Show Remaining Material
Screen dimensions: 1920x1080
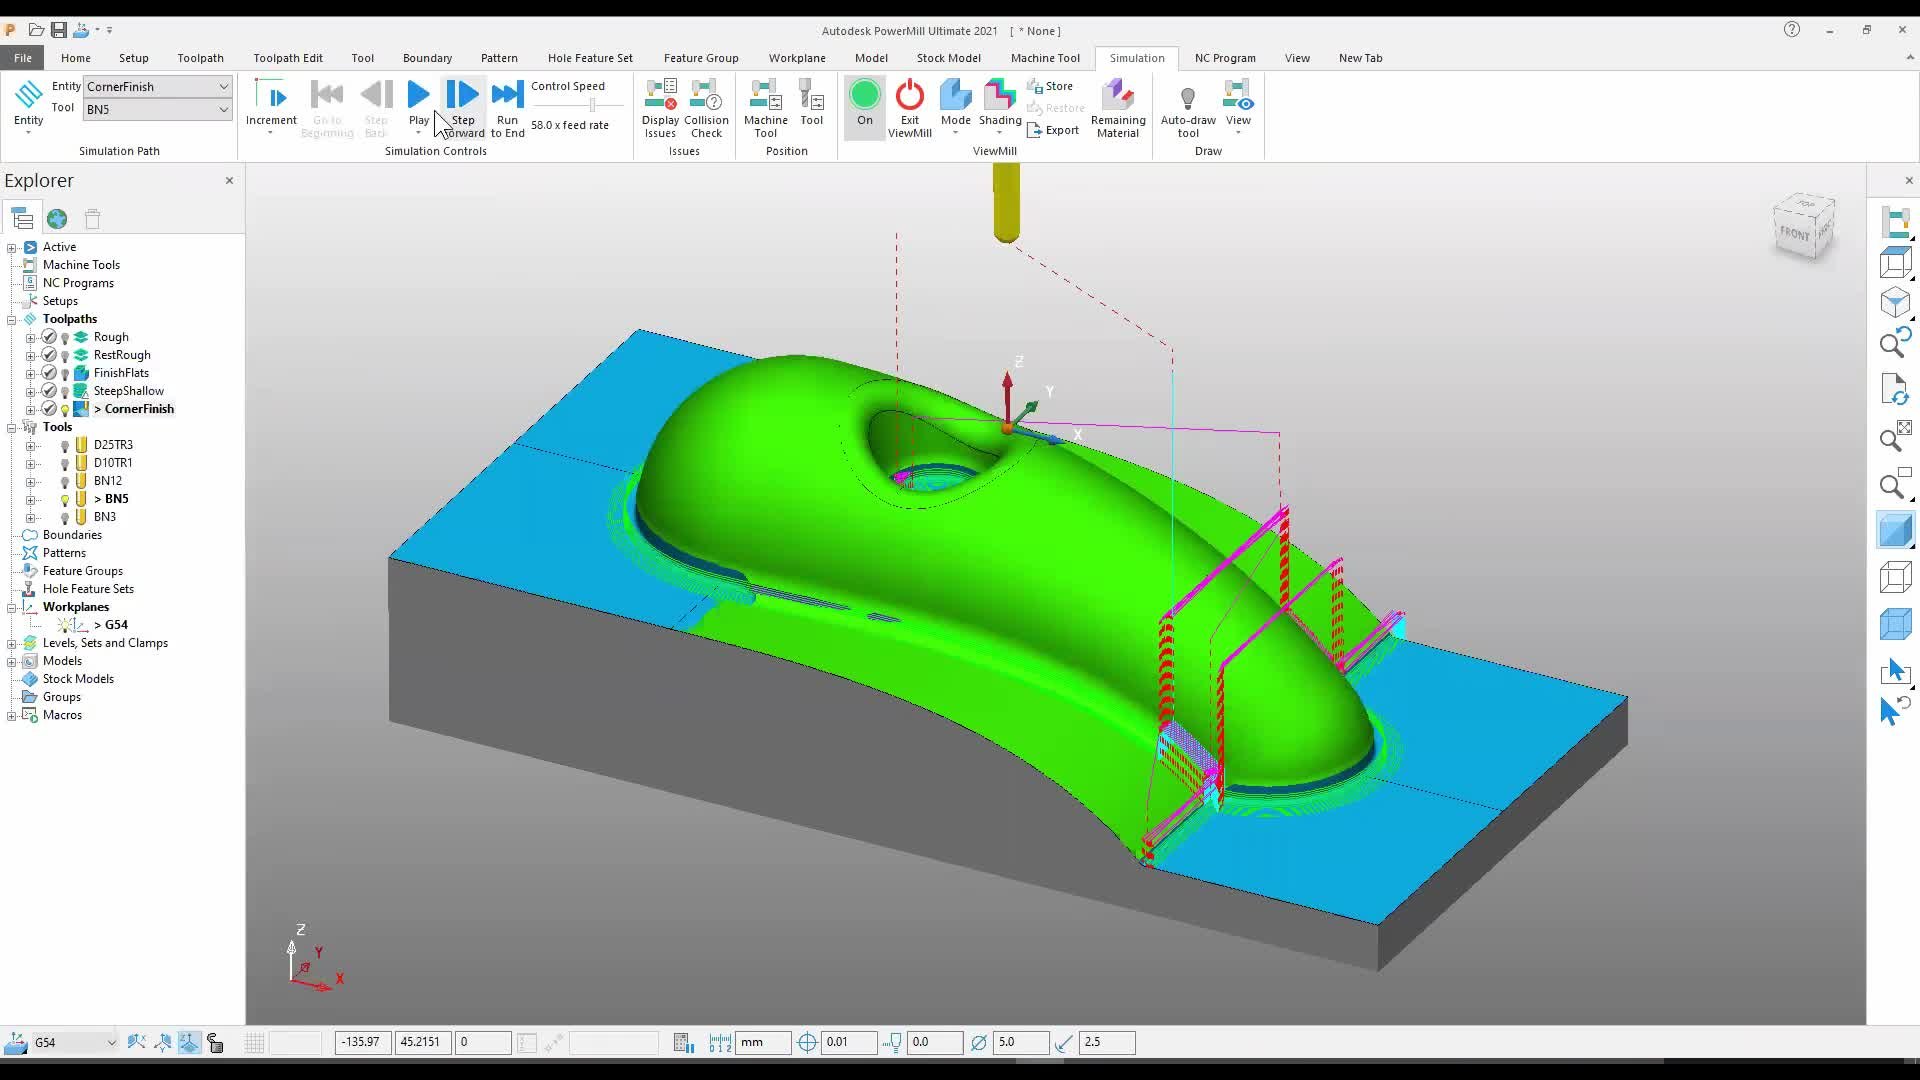coord(1118,108)
